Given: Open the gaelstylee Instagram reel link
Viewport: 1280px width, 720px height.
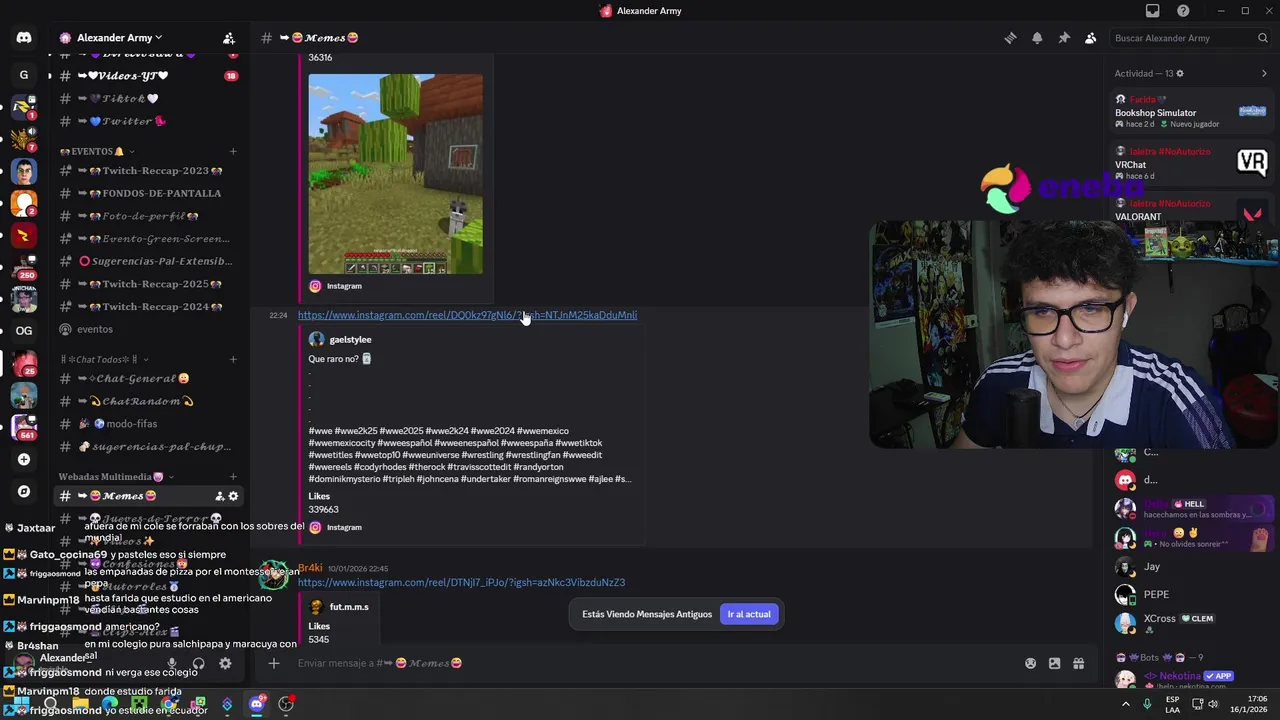Looking at the screenshot, I should click(467, 315).
